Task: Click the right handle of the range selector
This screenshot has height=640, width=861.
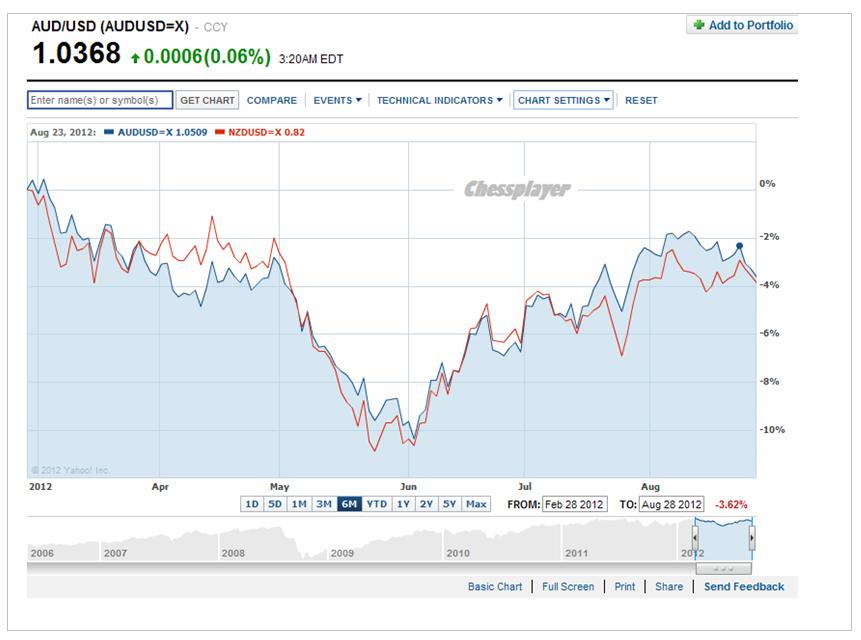Action: (752, 538)
